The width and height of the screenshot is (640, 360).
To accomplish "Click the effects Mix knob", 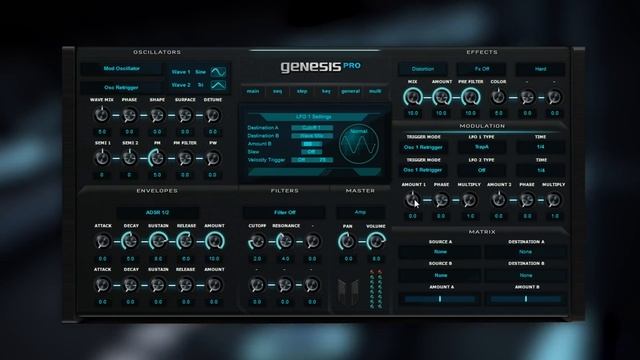I will click(413, 97).
